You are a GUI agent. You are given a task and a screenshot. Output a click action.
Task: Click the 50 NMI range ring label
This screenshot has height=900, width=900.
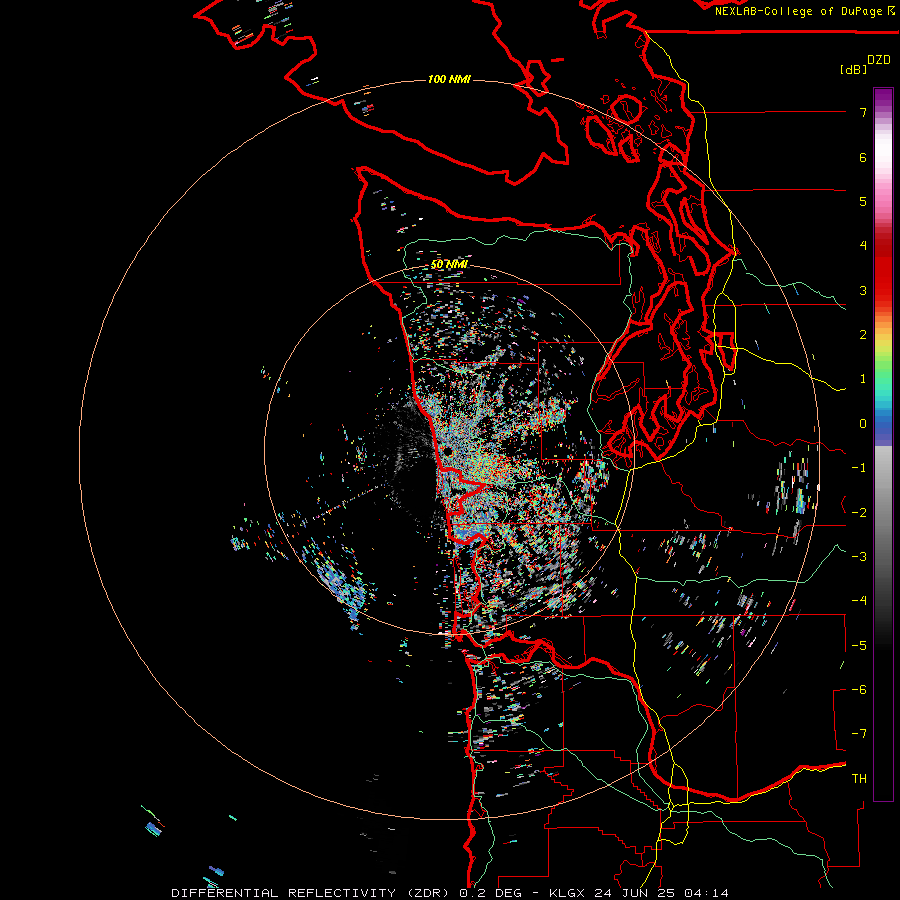pos(449,264)
